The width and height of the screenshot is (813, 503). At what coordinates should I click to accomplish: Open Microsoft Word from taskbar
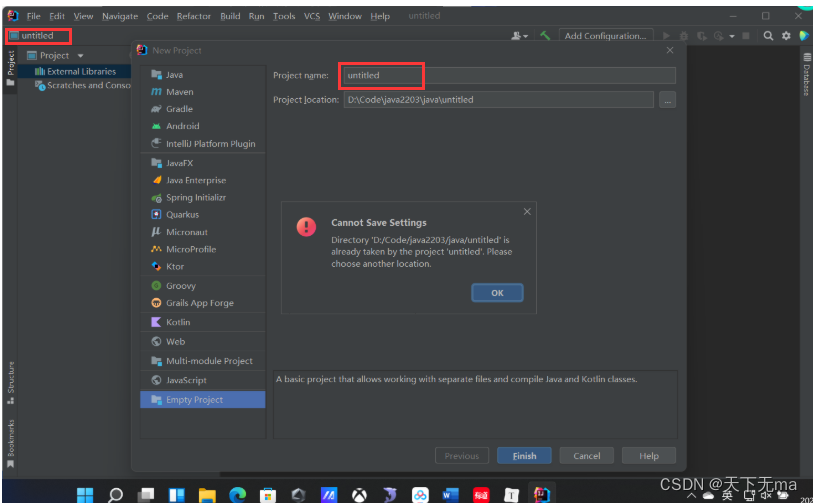[x=451, y=495]
